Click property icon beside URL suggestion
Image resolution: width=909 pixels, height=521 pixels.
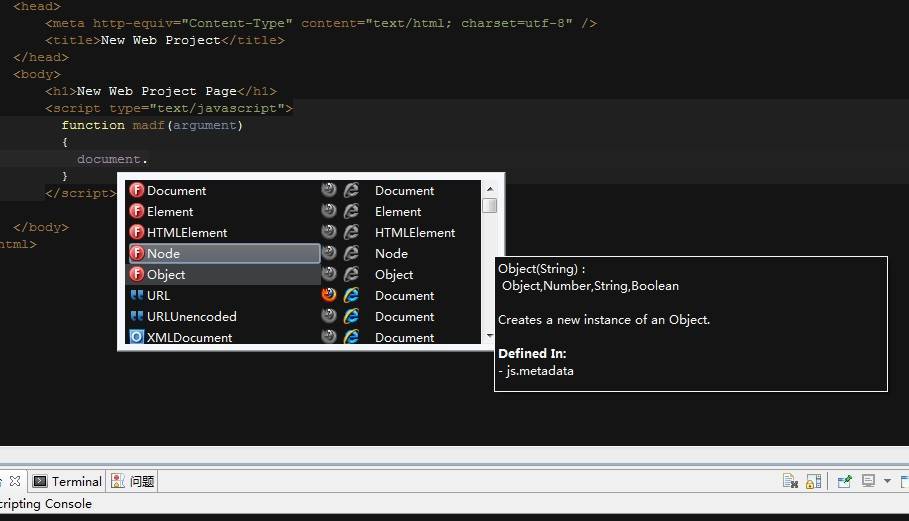point(137,295)
